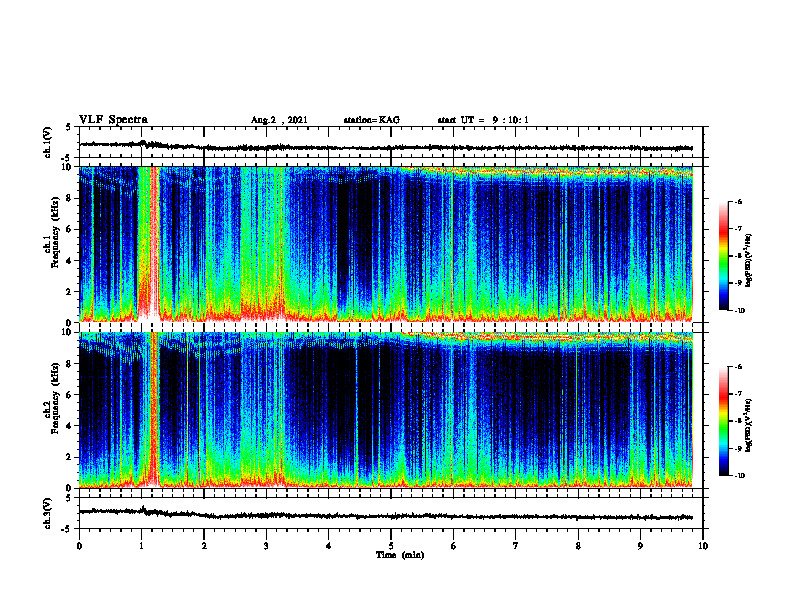Click the "-6" label on ch.2 colorbar
This screenshot has width=792, height=612.
738,367
